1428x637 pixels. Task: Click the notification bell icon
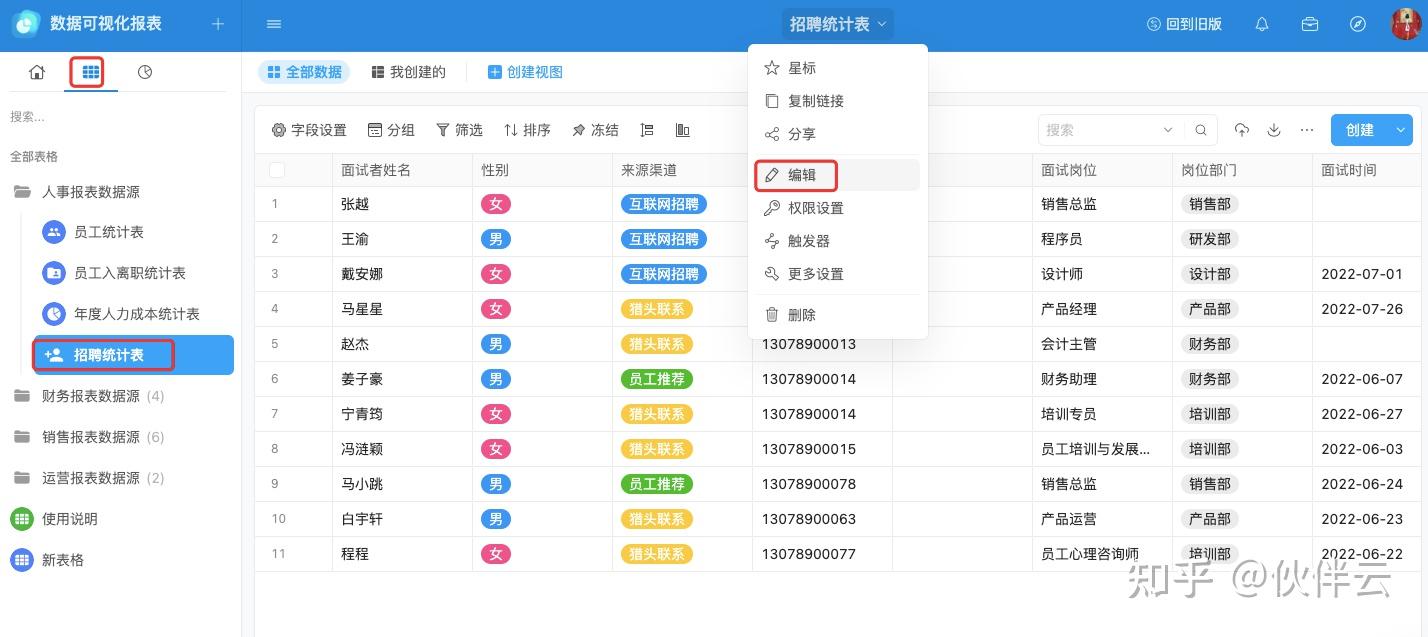pos(1262,24)
